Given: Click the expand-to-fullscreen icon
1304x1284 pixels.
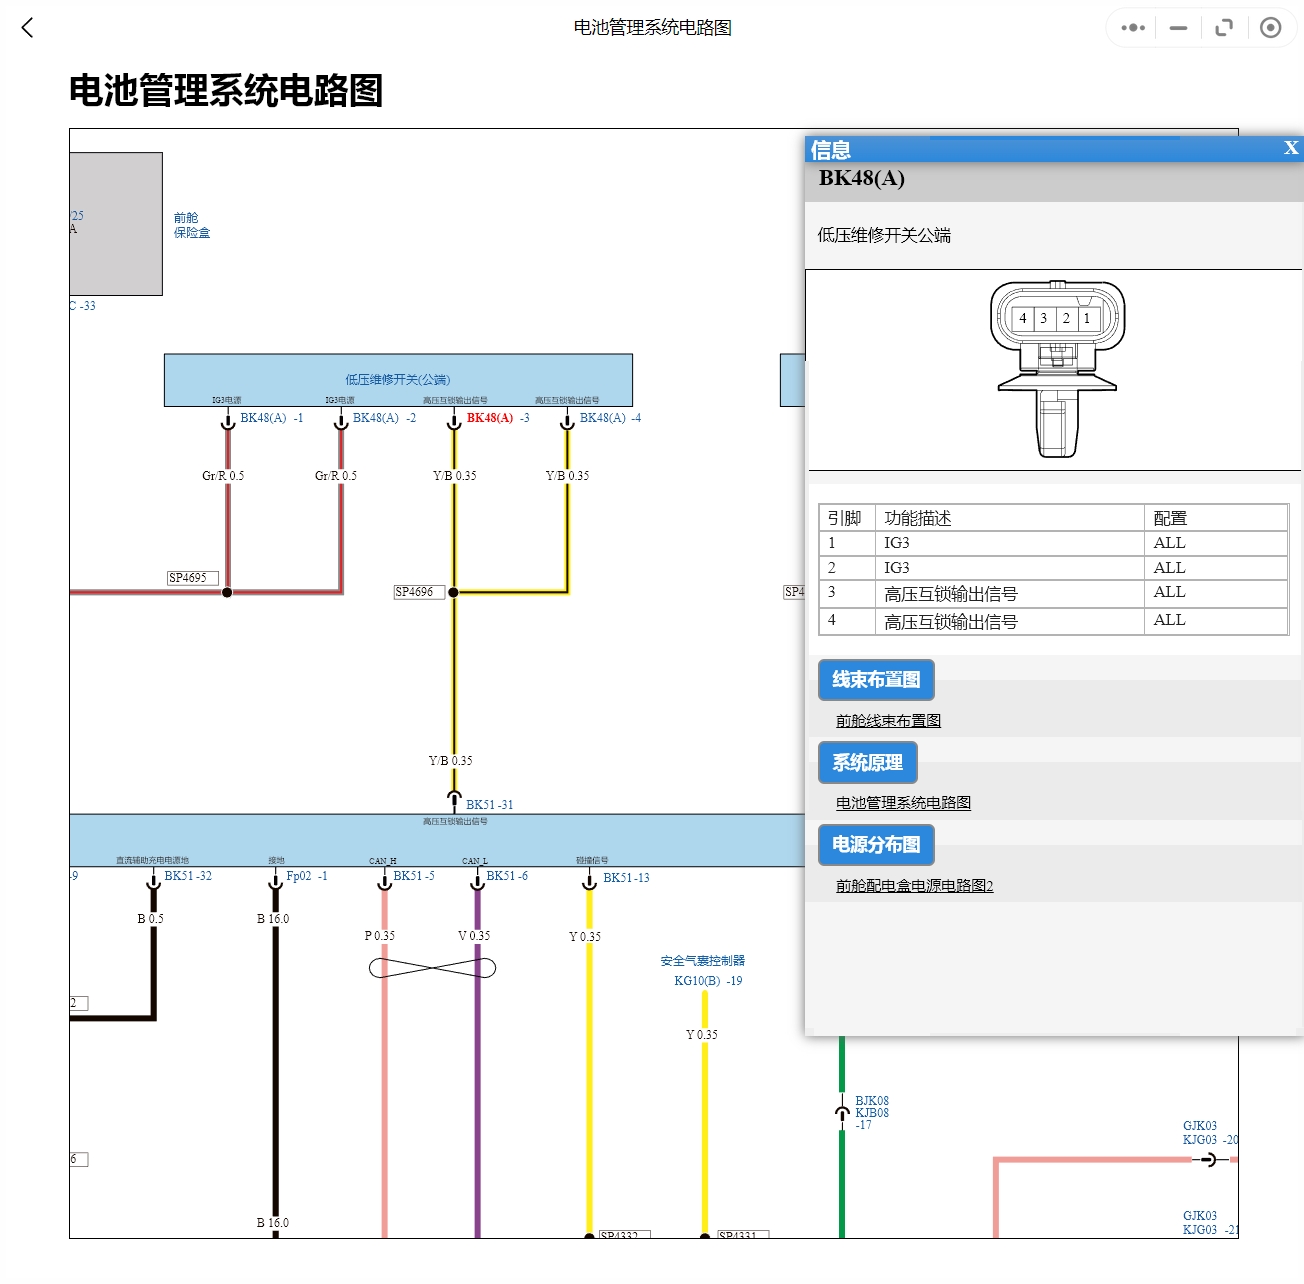Looking at the screenshot, I should [1223, 27].
